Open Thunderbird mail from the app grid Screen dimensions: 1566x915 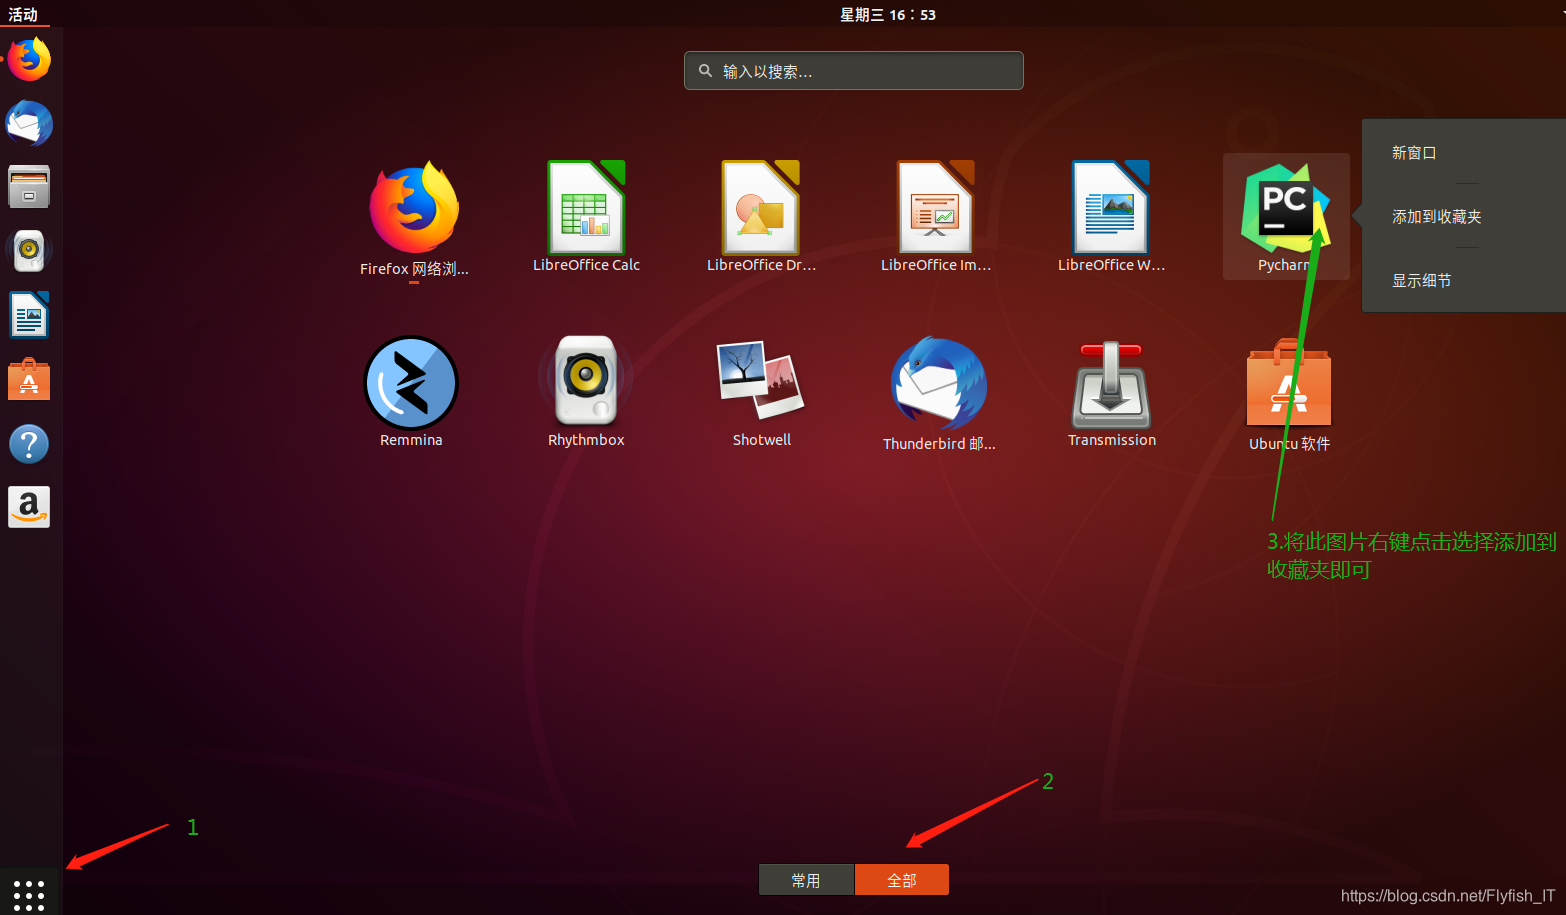[938, 384]
